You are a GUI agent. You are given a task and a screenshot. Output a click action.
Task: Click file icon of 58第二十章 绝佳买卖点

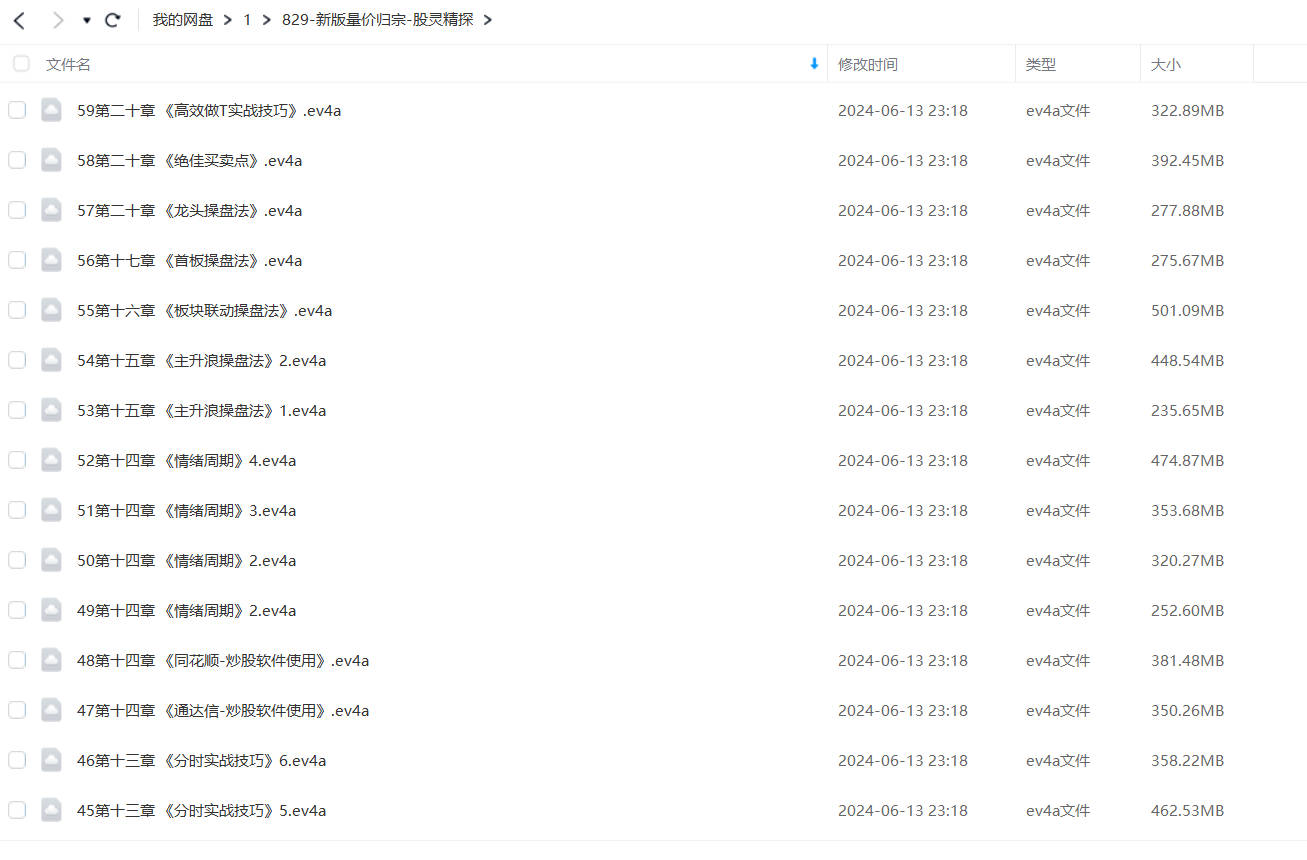pyautogui.click(x=51, y=160)
